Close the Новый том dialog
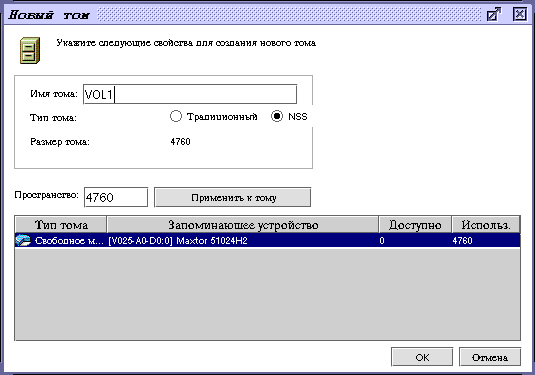The image size is (535, 375). click(x=519, y=14)
